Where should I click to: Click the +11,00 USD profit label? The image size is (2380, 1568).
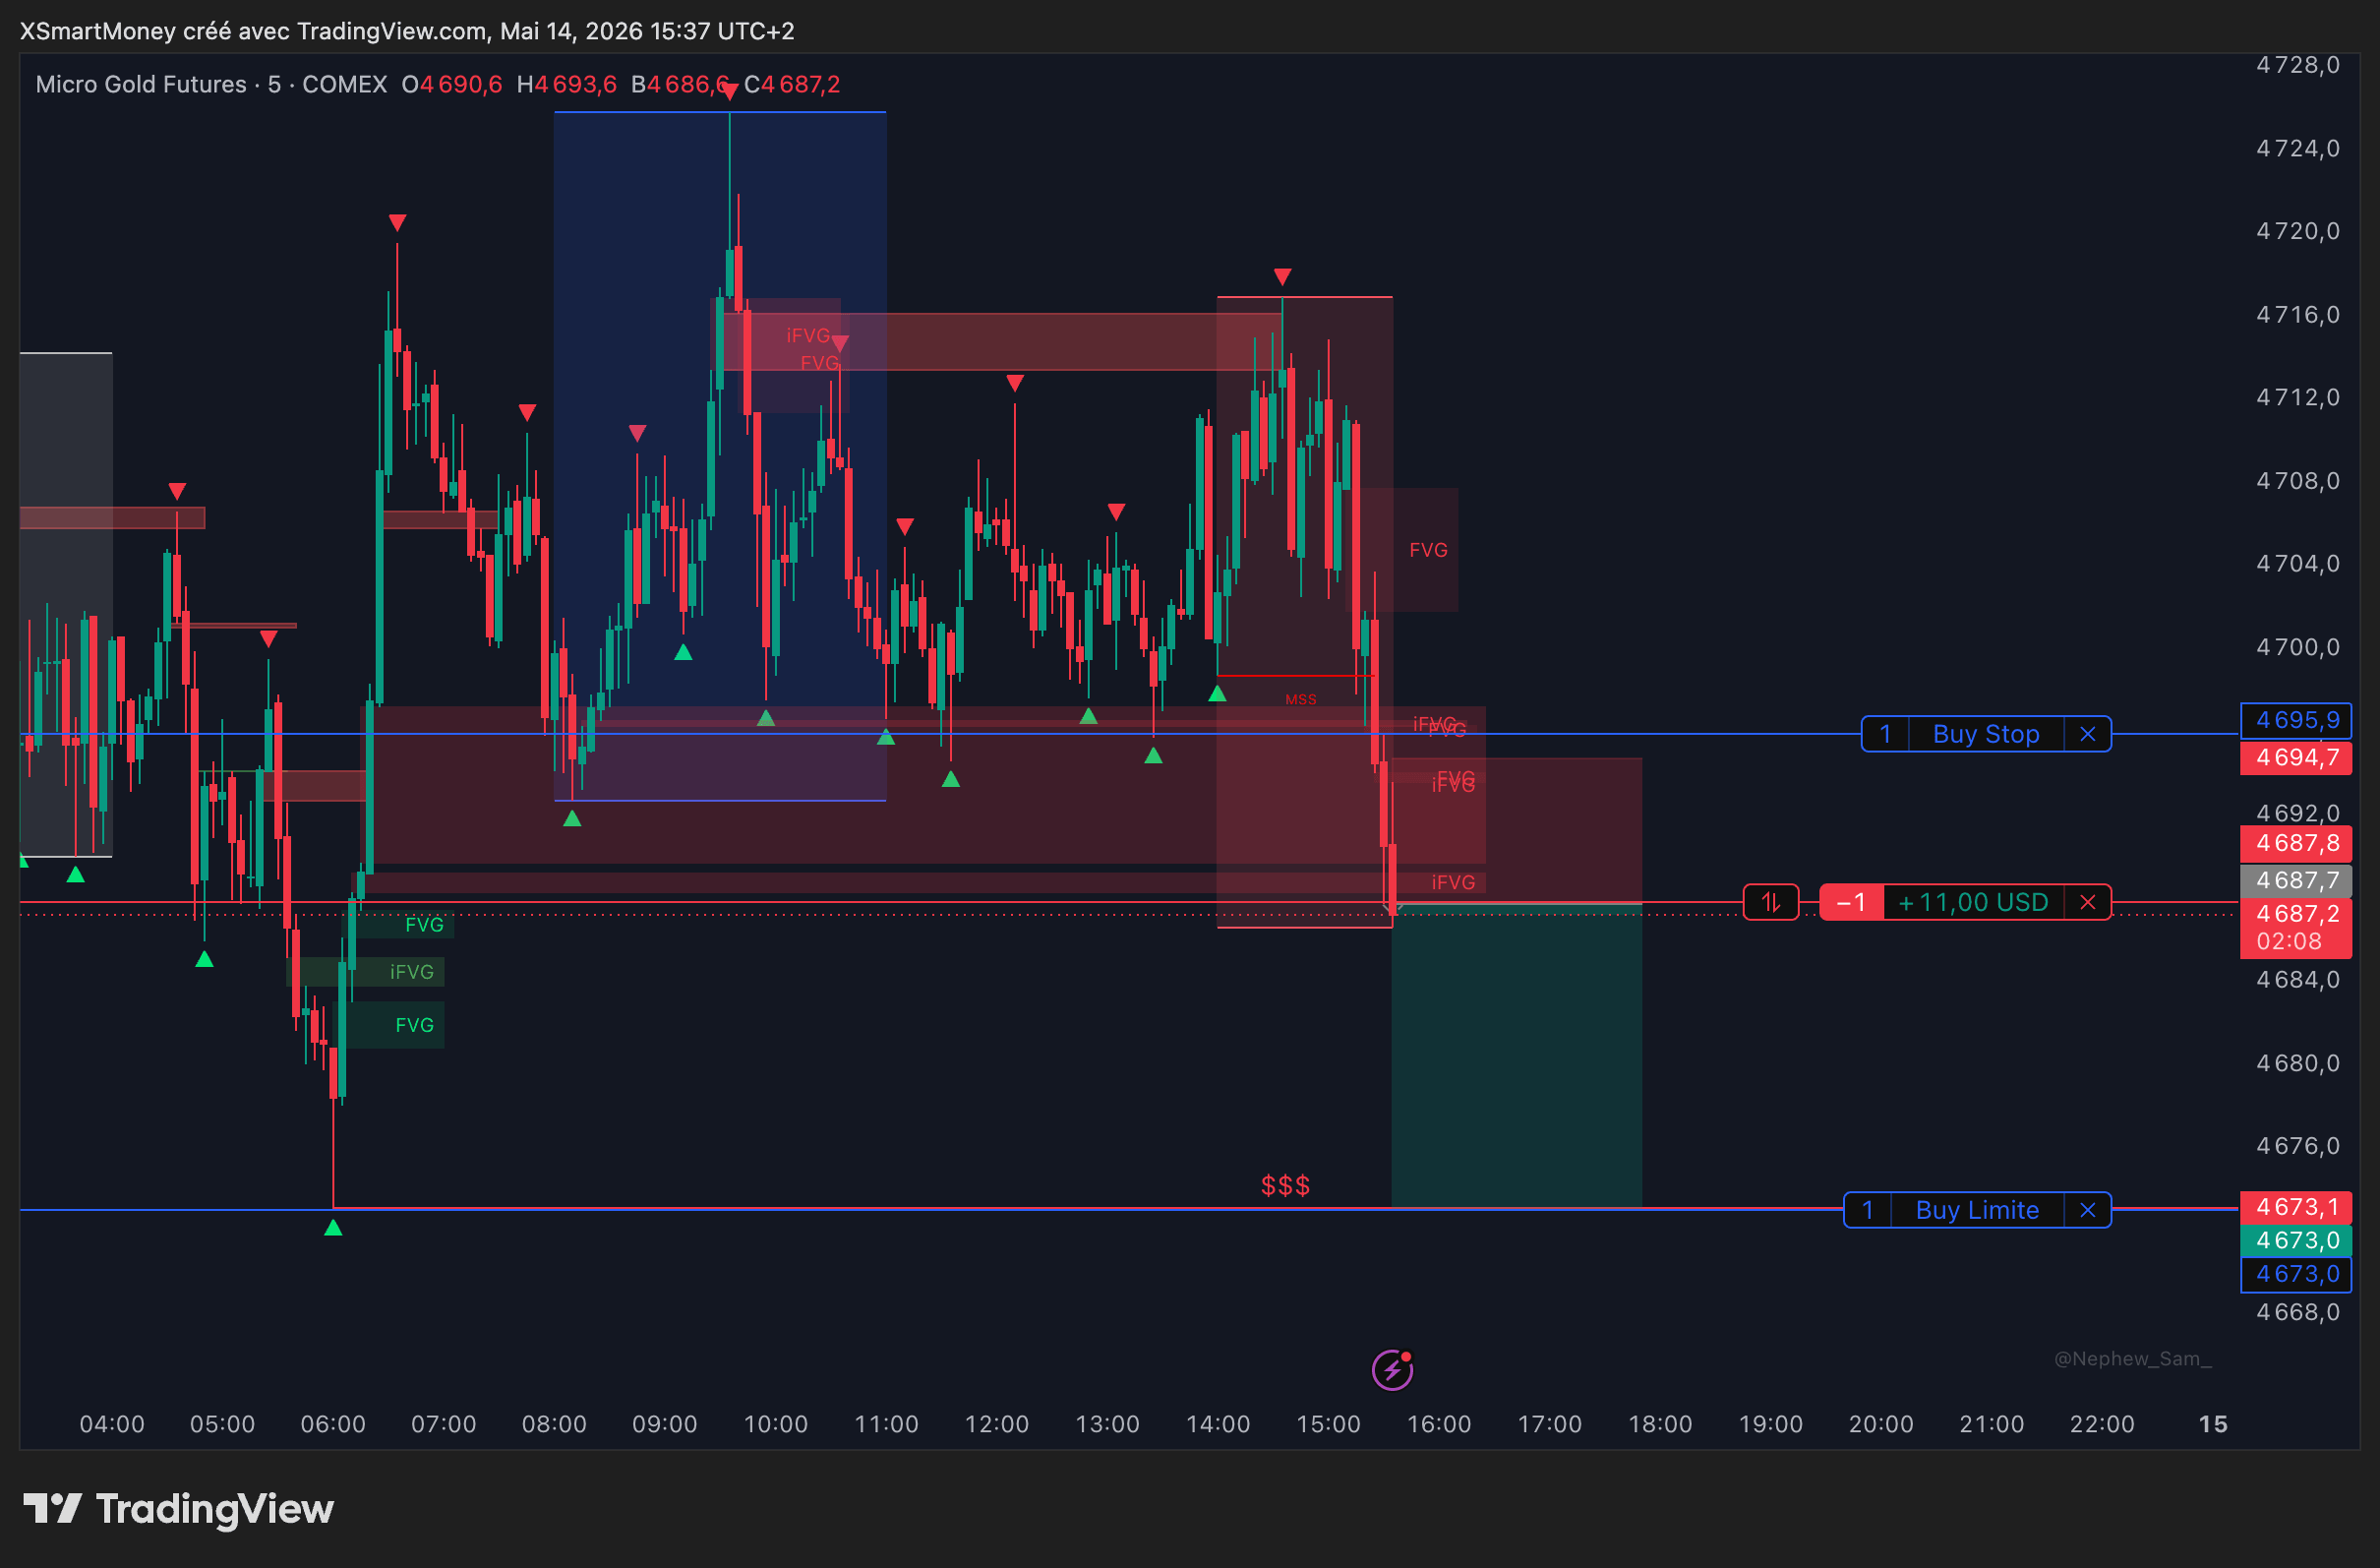(x=1973, y=902)
